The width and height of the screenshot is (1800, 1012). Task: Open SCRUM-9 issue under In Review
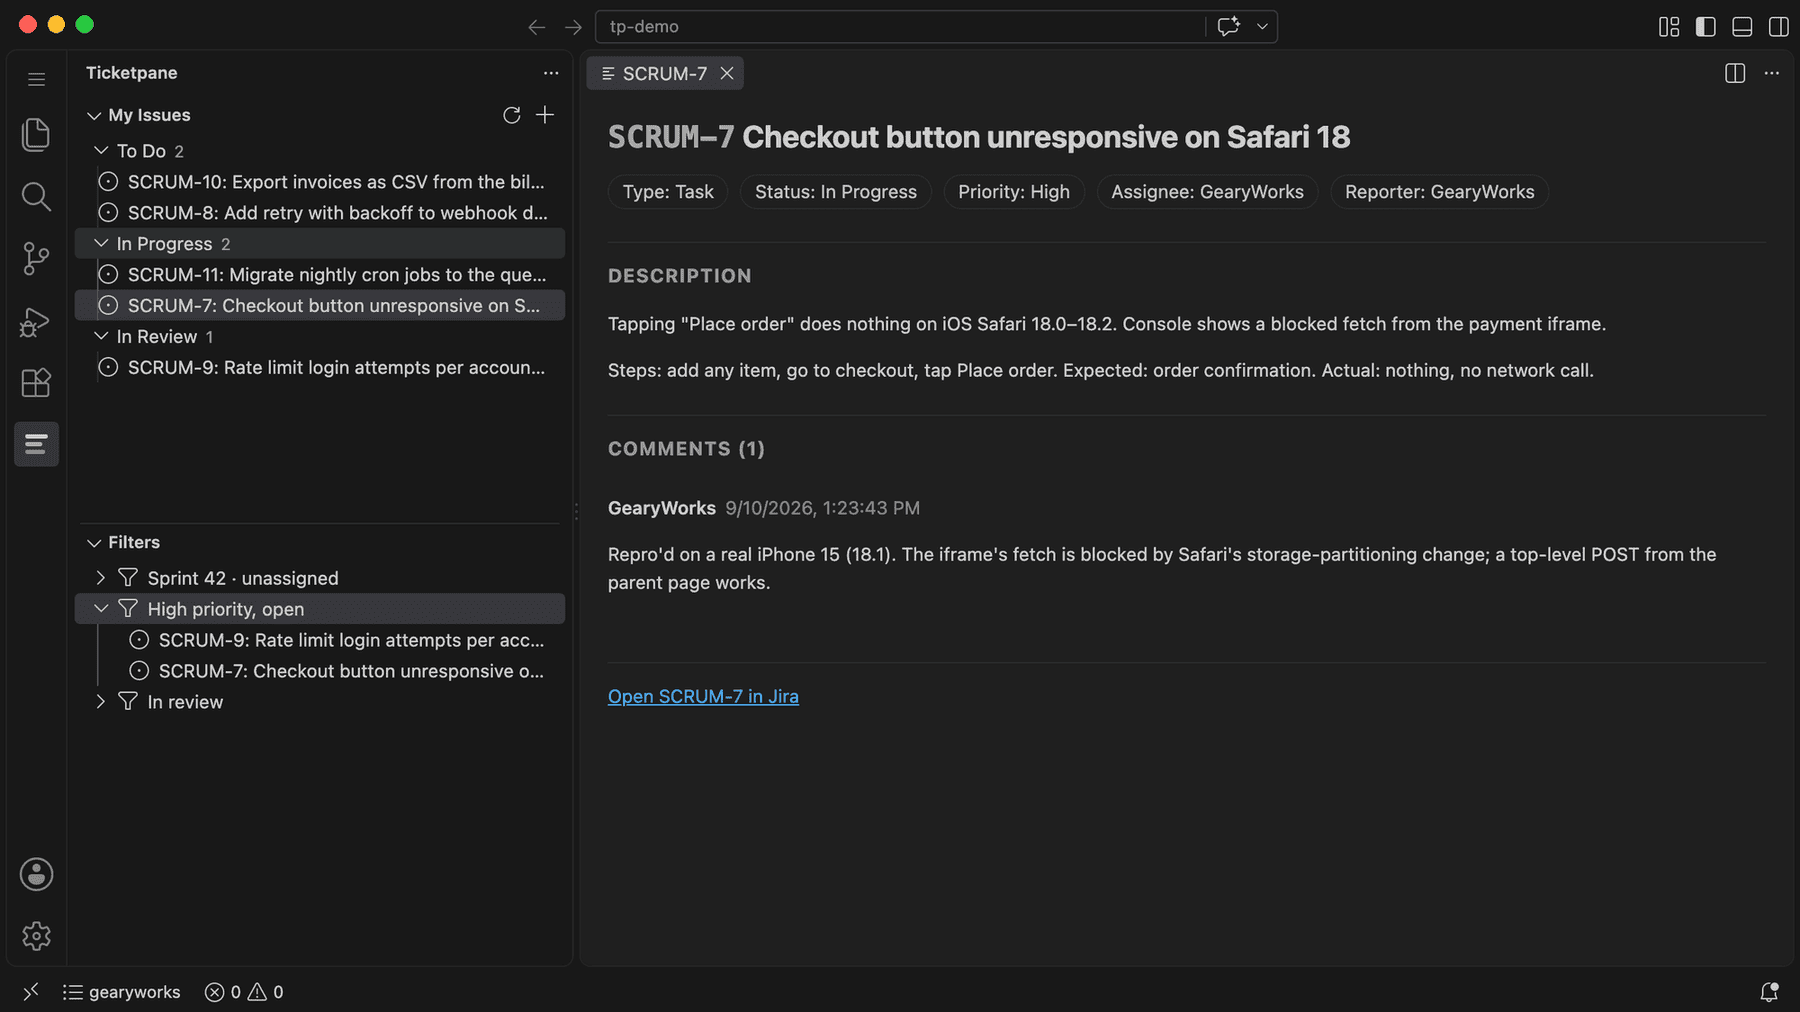(320, 367)
